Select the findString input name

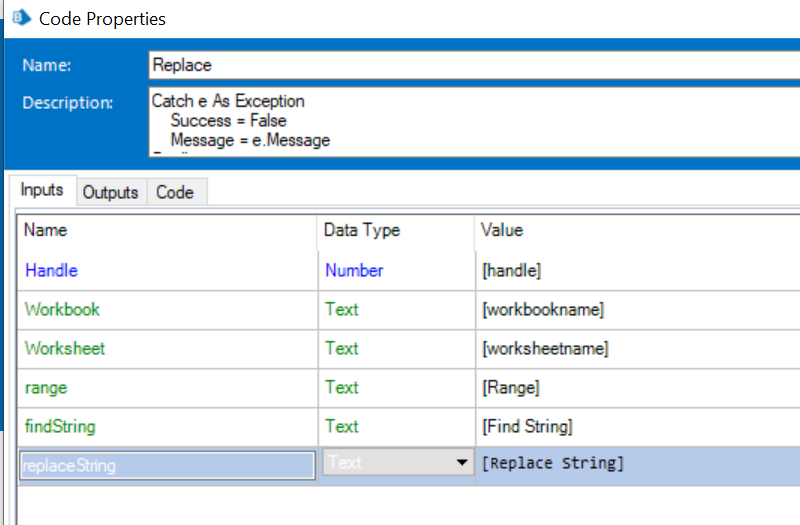point(60,426)
